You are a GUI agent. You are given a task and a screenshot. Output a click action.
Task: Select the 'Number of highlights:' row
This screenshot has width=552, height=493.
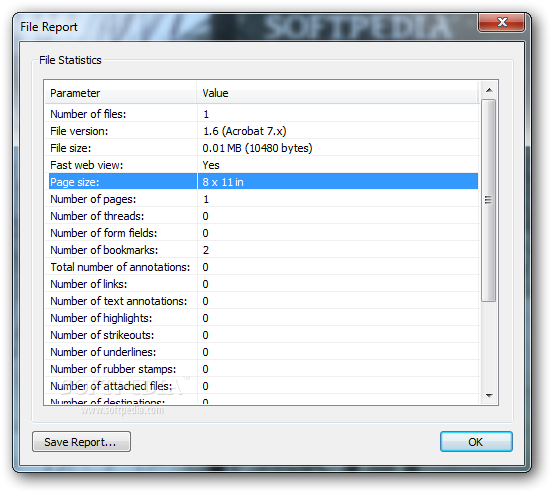[262, 318]
